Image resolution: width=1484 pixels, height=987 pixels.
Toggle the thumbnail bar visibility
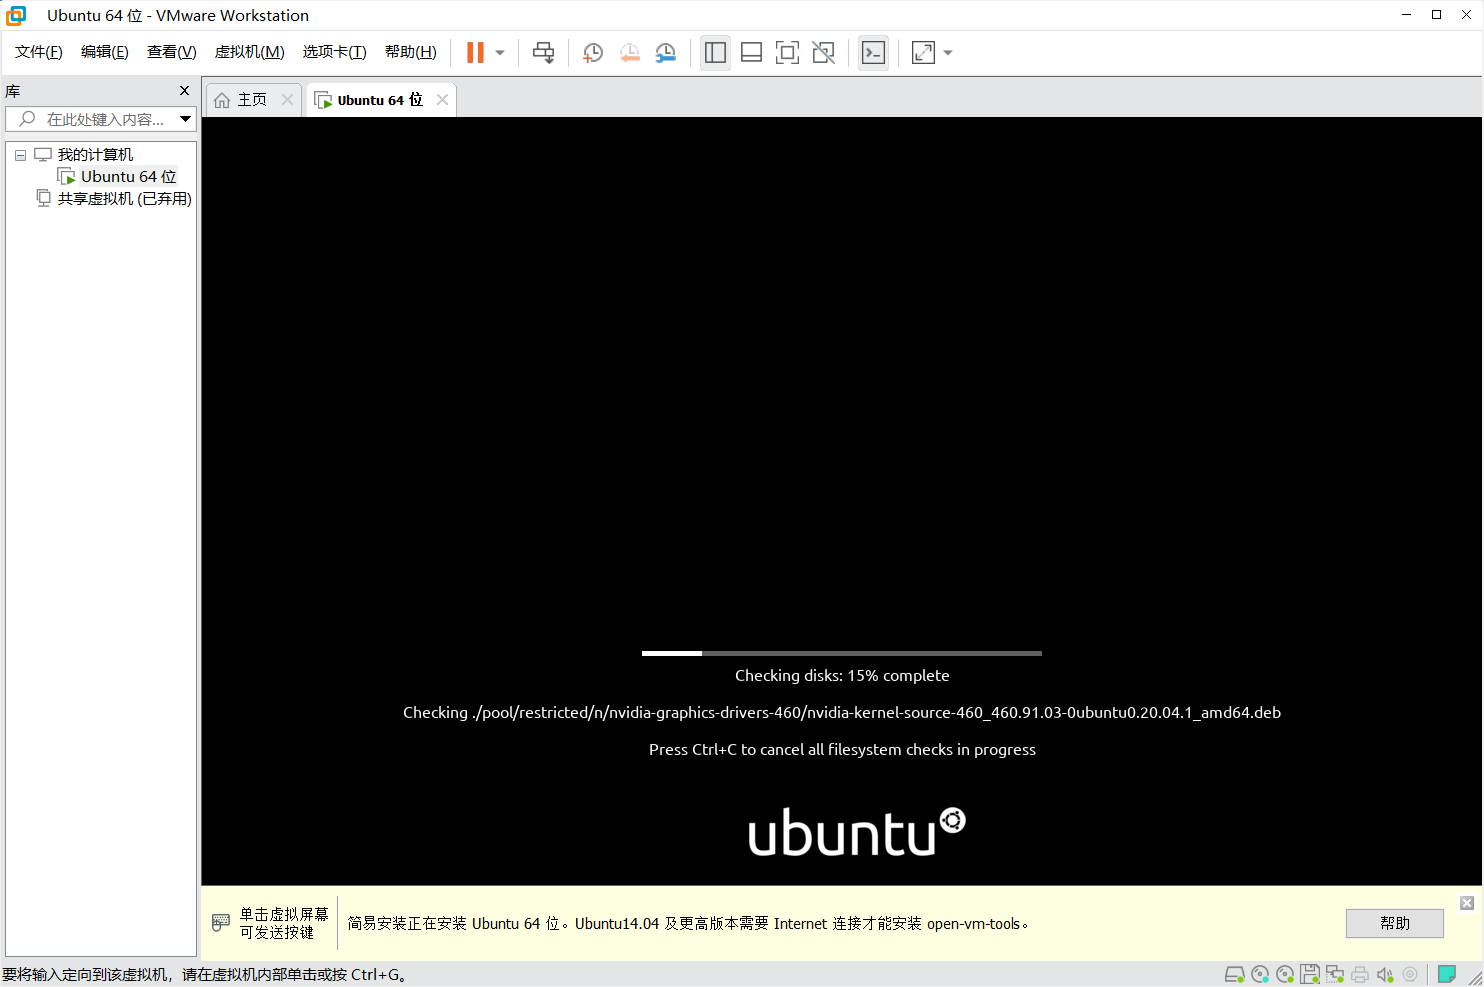751,52
